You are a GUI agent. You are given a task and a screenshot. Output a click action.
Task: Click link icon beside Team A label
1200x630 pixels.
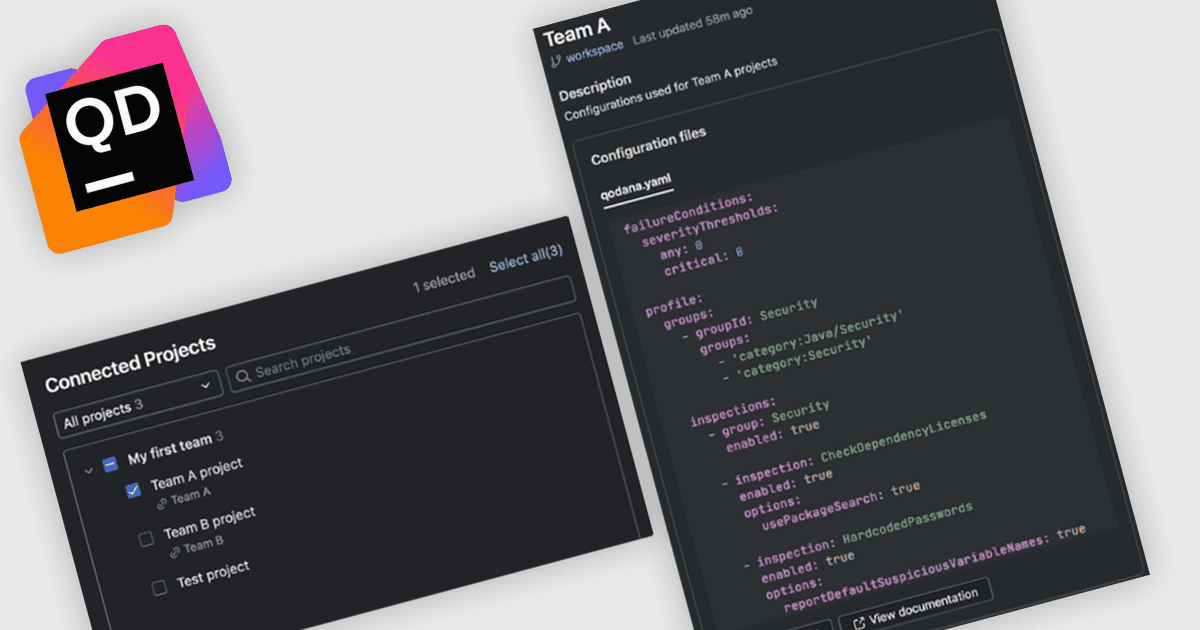160,505
